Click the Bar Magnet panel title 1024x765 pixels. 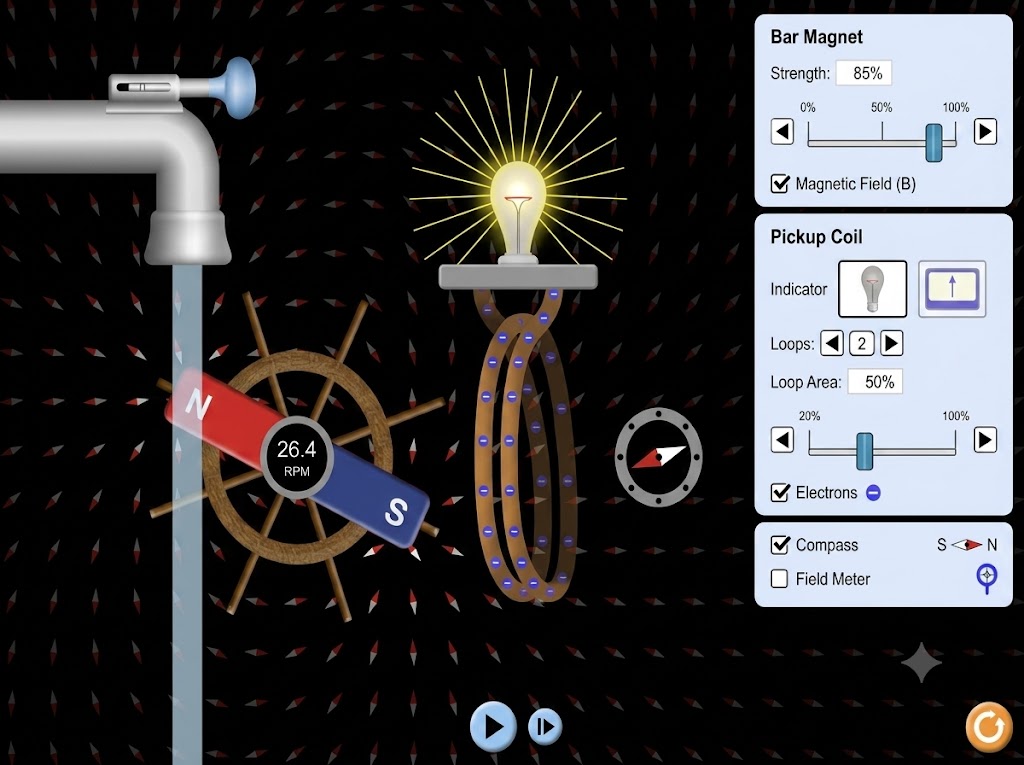816,37
